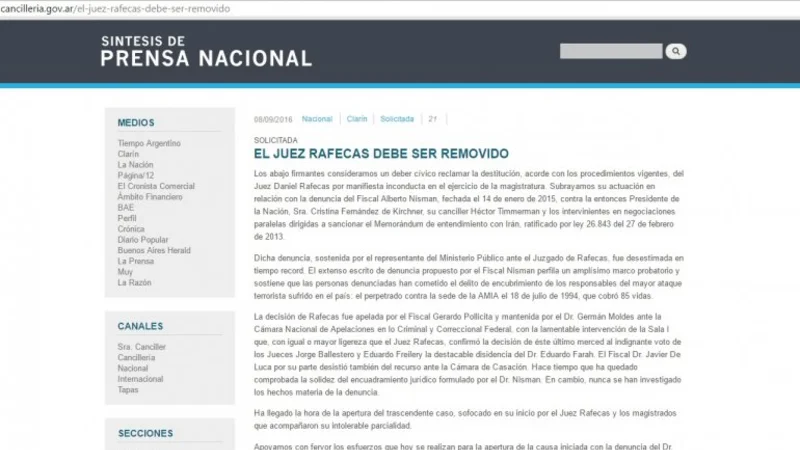Open Buenos Aires Herald link
This screenshot has width=800, height=450.
coord(154,251)
